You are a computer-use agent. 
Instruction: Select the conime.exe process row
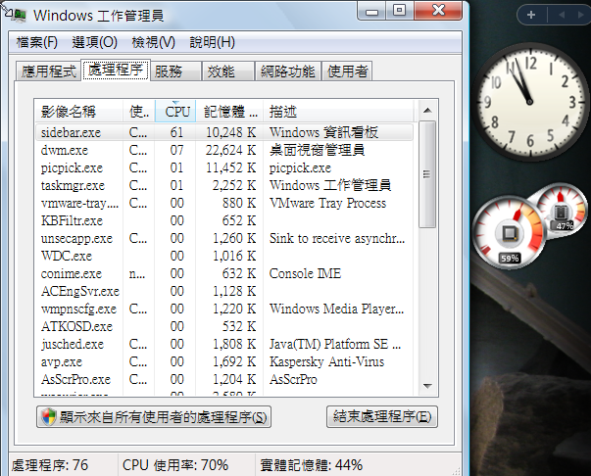coord(224,274)
